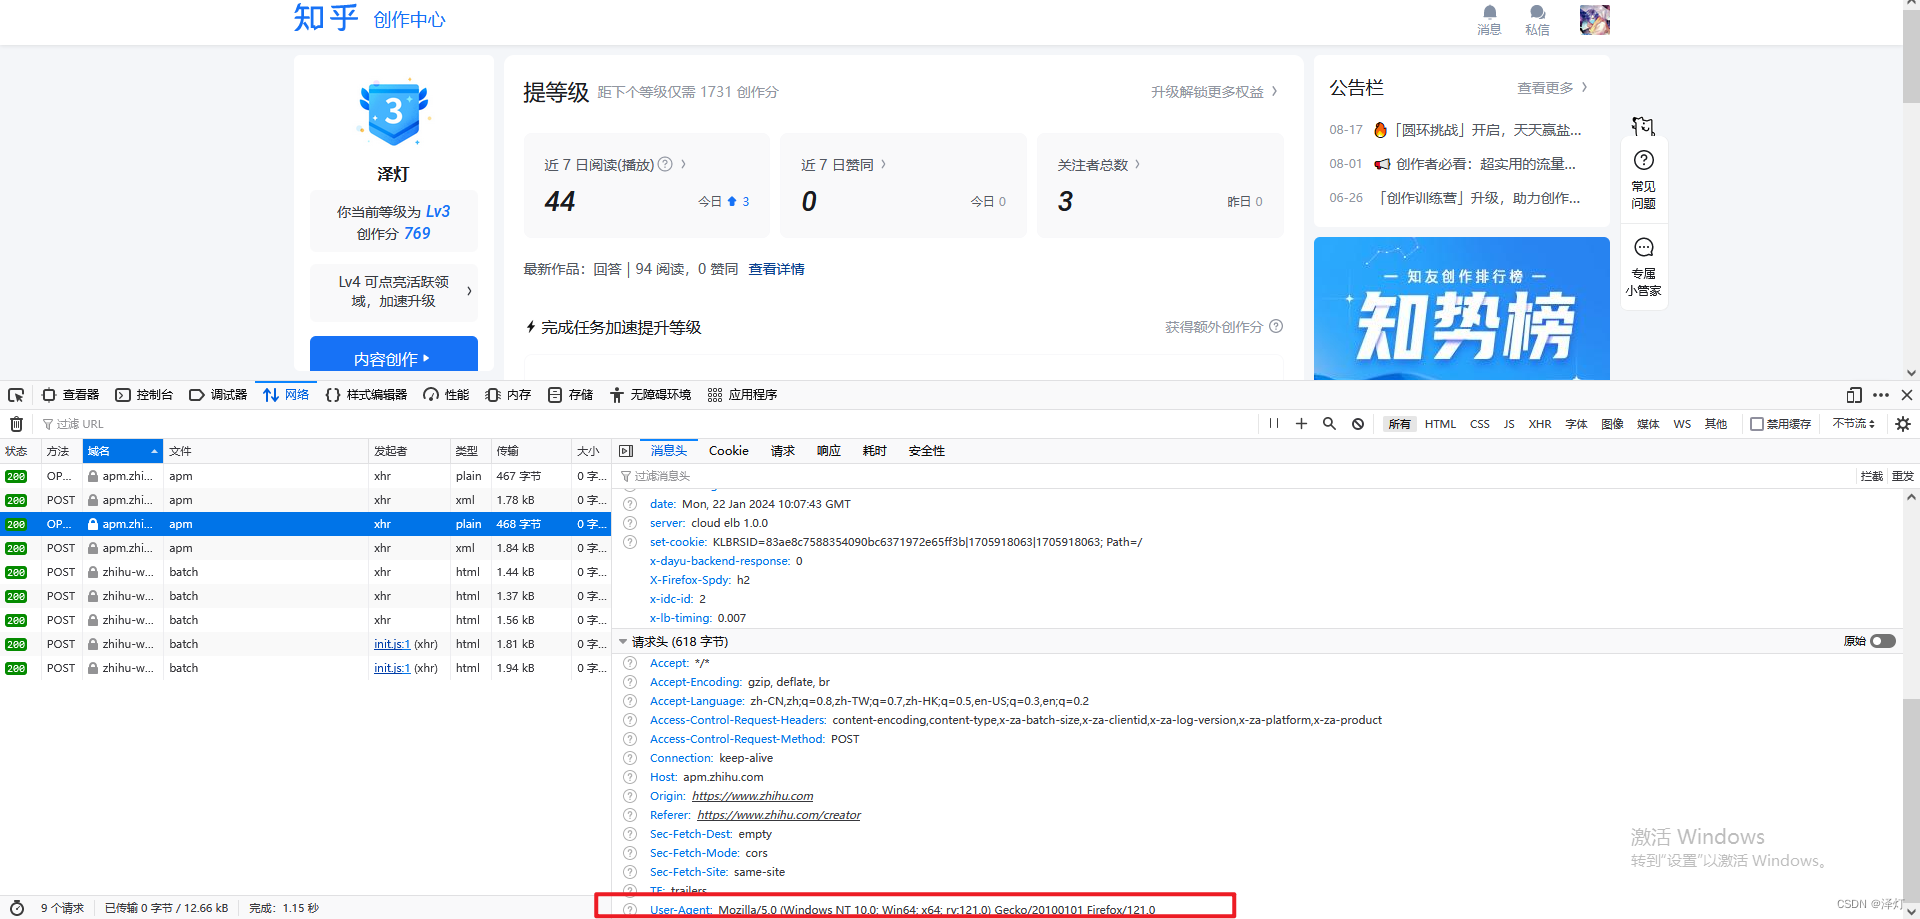Filter requests by 字体 type
Viewport: 1920px width, 919px height.
1577,424
